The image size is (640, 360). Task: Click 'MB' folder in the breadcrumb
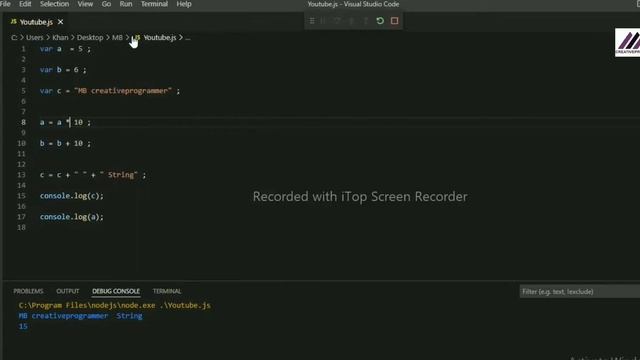[x=117, y=38]
